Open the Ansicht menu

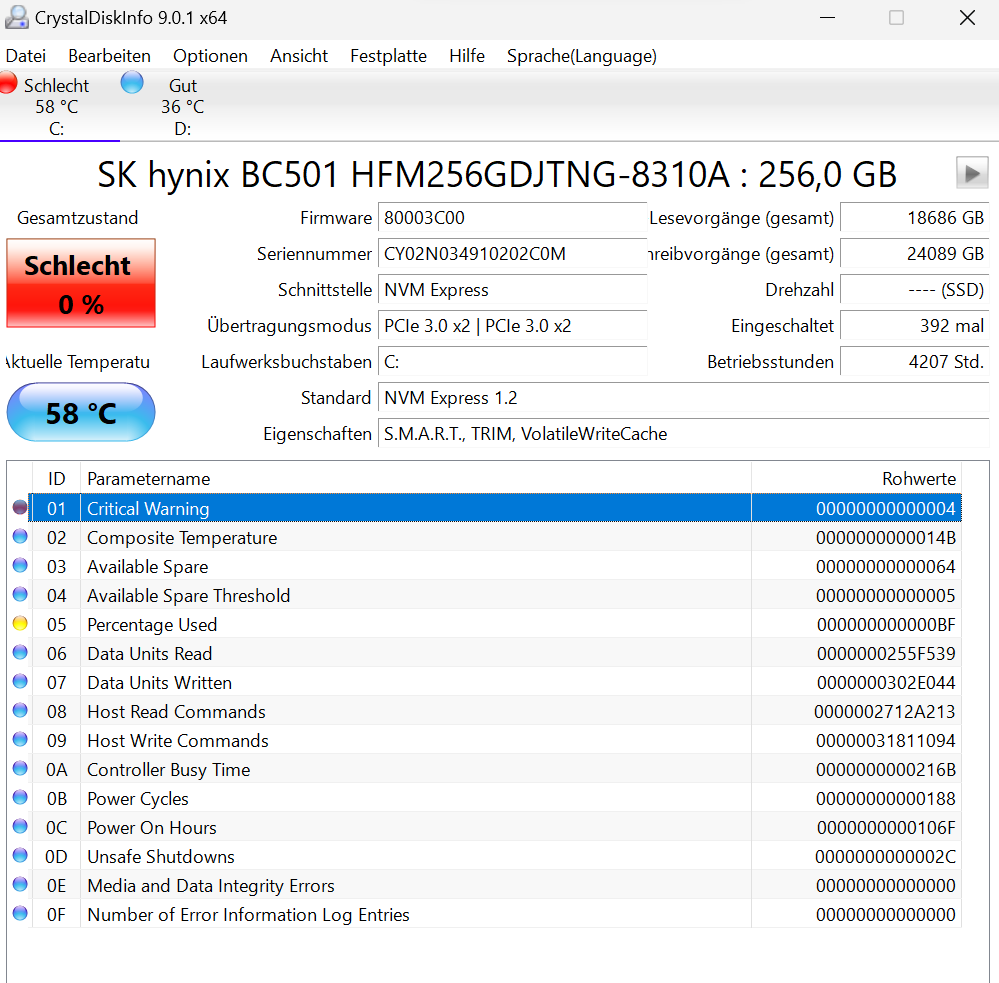coord(299,56)
